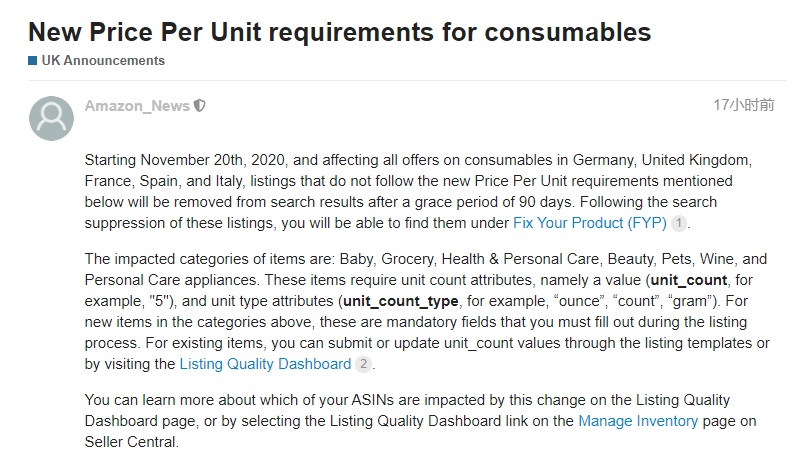Screen dimensions: 797x470
Task: Click the bold unit_count_type term
Action: click(x=401, y=300)
